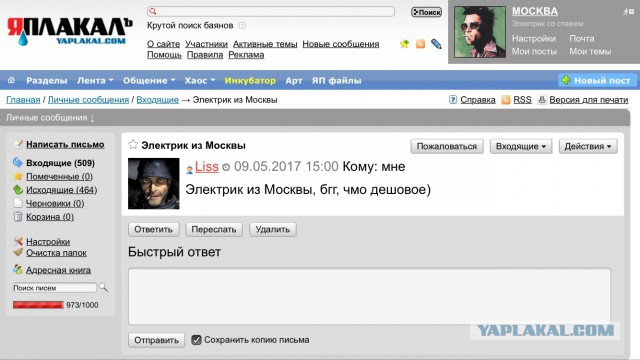Click the logout icon in profile corner
The height and width of the screenshot is (360, 640).
click(x=629, y=12)
